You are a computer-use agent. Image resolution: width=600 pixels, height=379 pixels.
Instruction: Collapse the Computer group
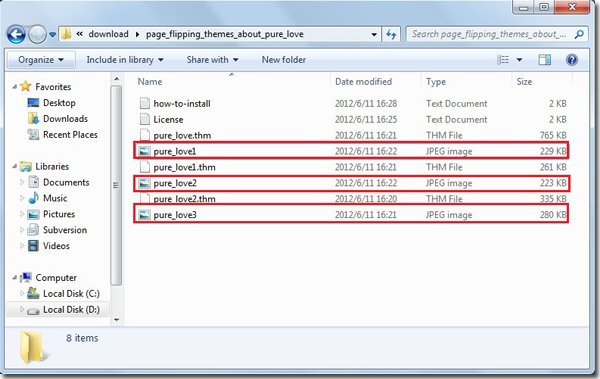(15, 278)
